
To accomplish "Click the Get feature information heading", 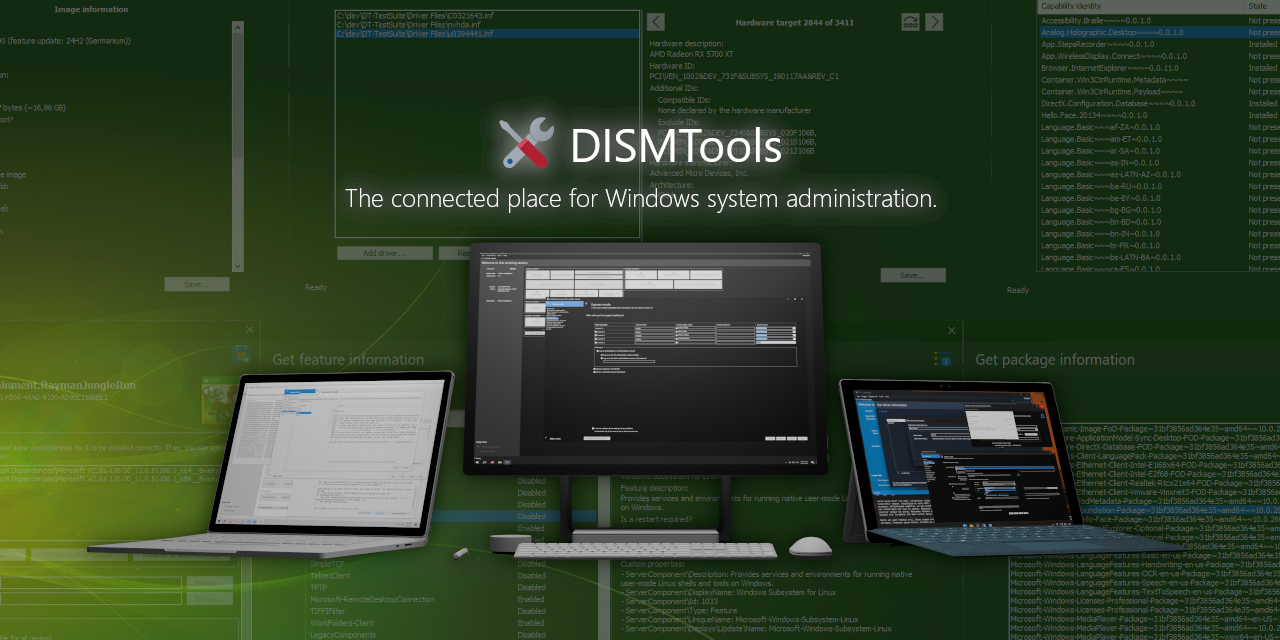I will click(x=348, y=359).
